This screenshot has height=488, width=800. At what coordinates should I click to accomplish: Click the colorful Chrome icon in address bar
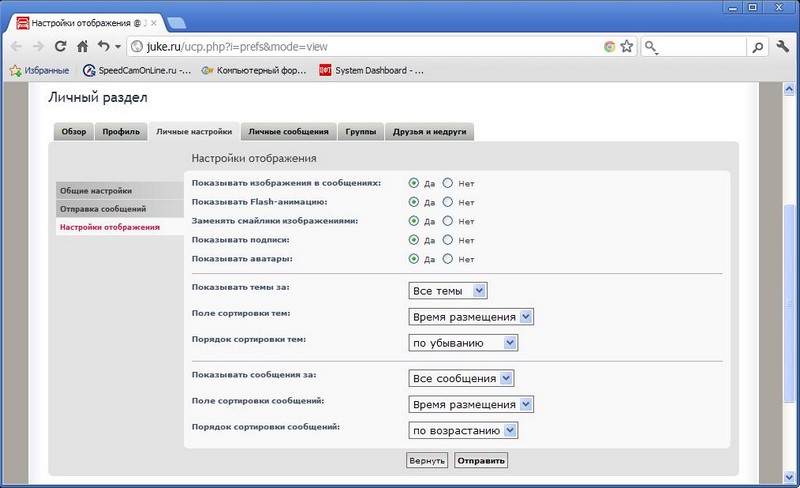click(x=609, y=46)
